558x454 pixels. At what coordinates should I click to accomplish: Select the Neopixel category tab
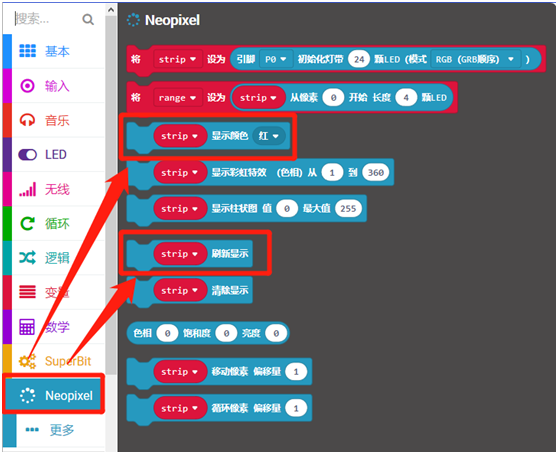[x=54, y=395]
